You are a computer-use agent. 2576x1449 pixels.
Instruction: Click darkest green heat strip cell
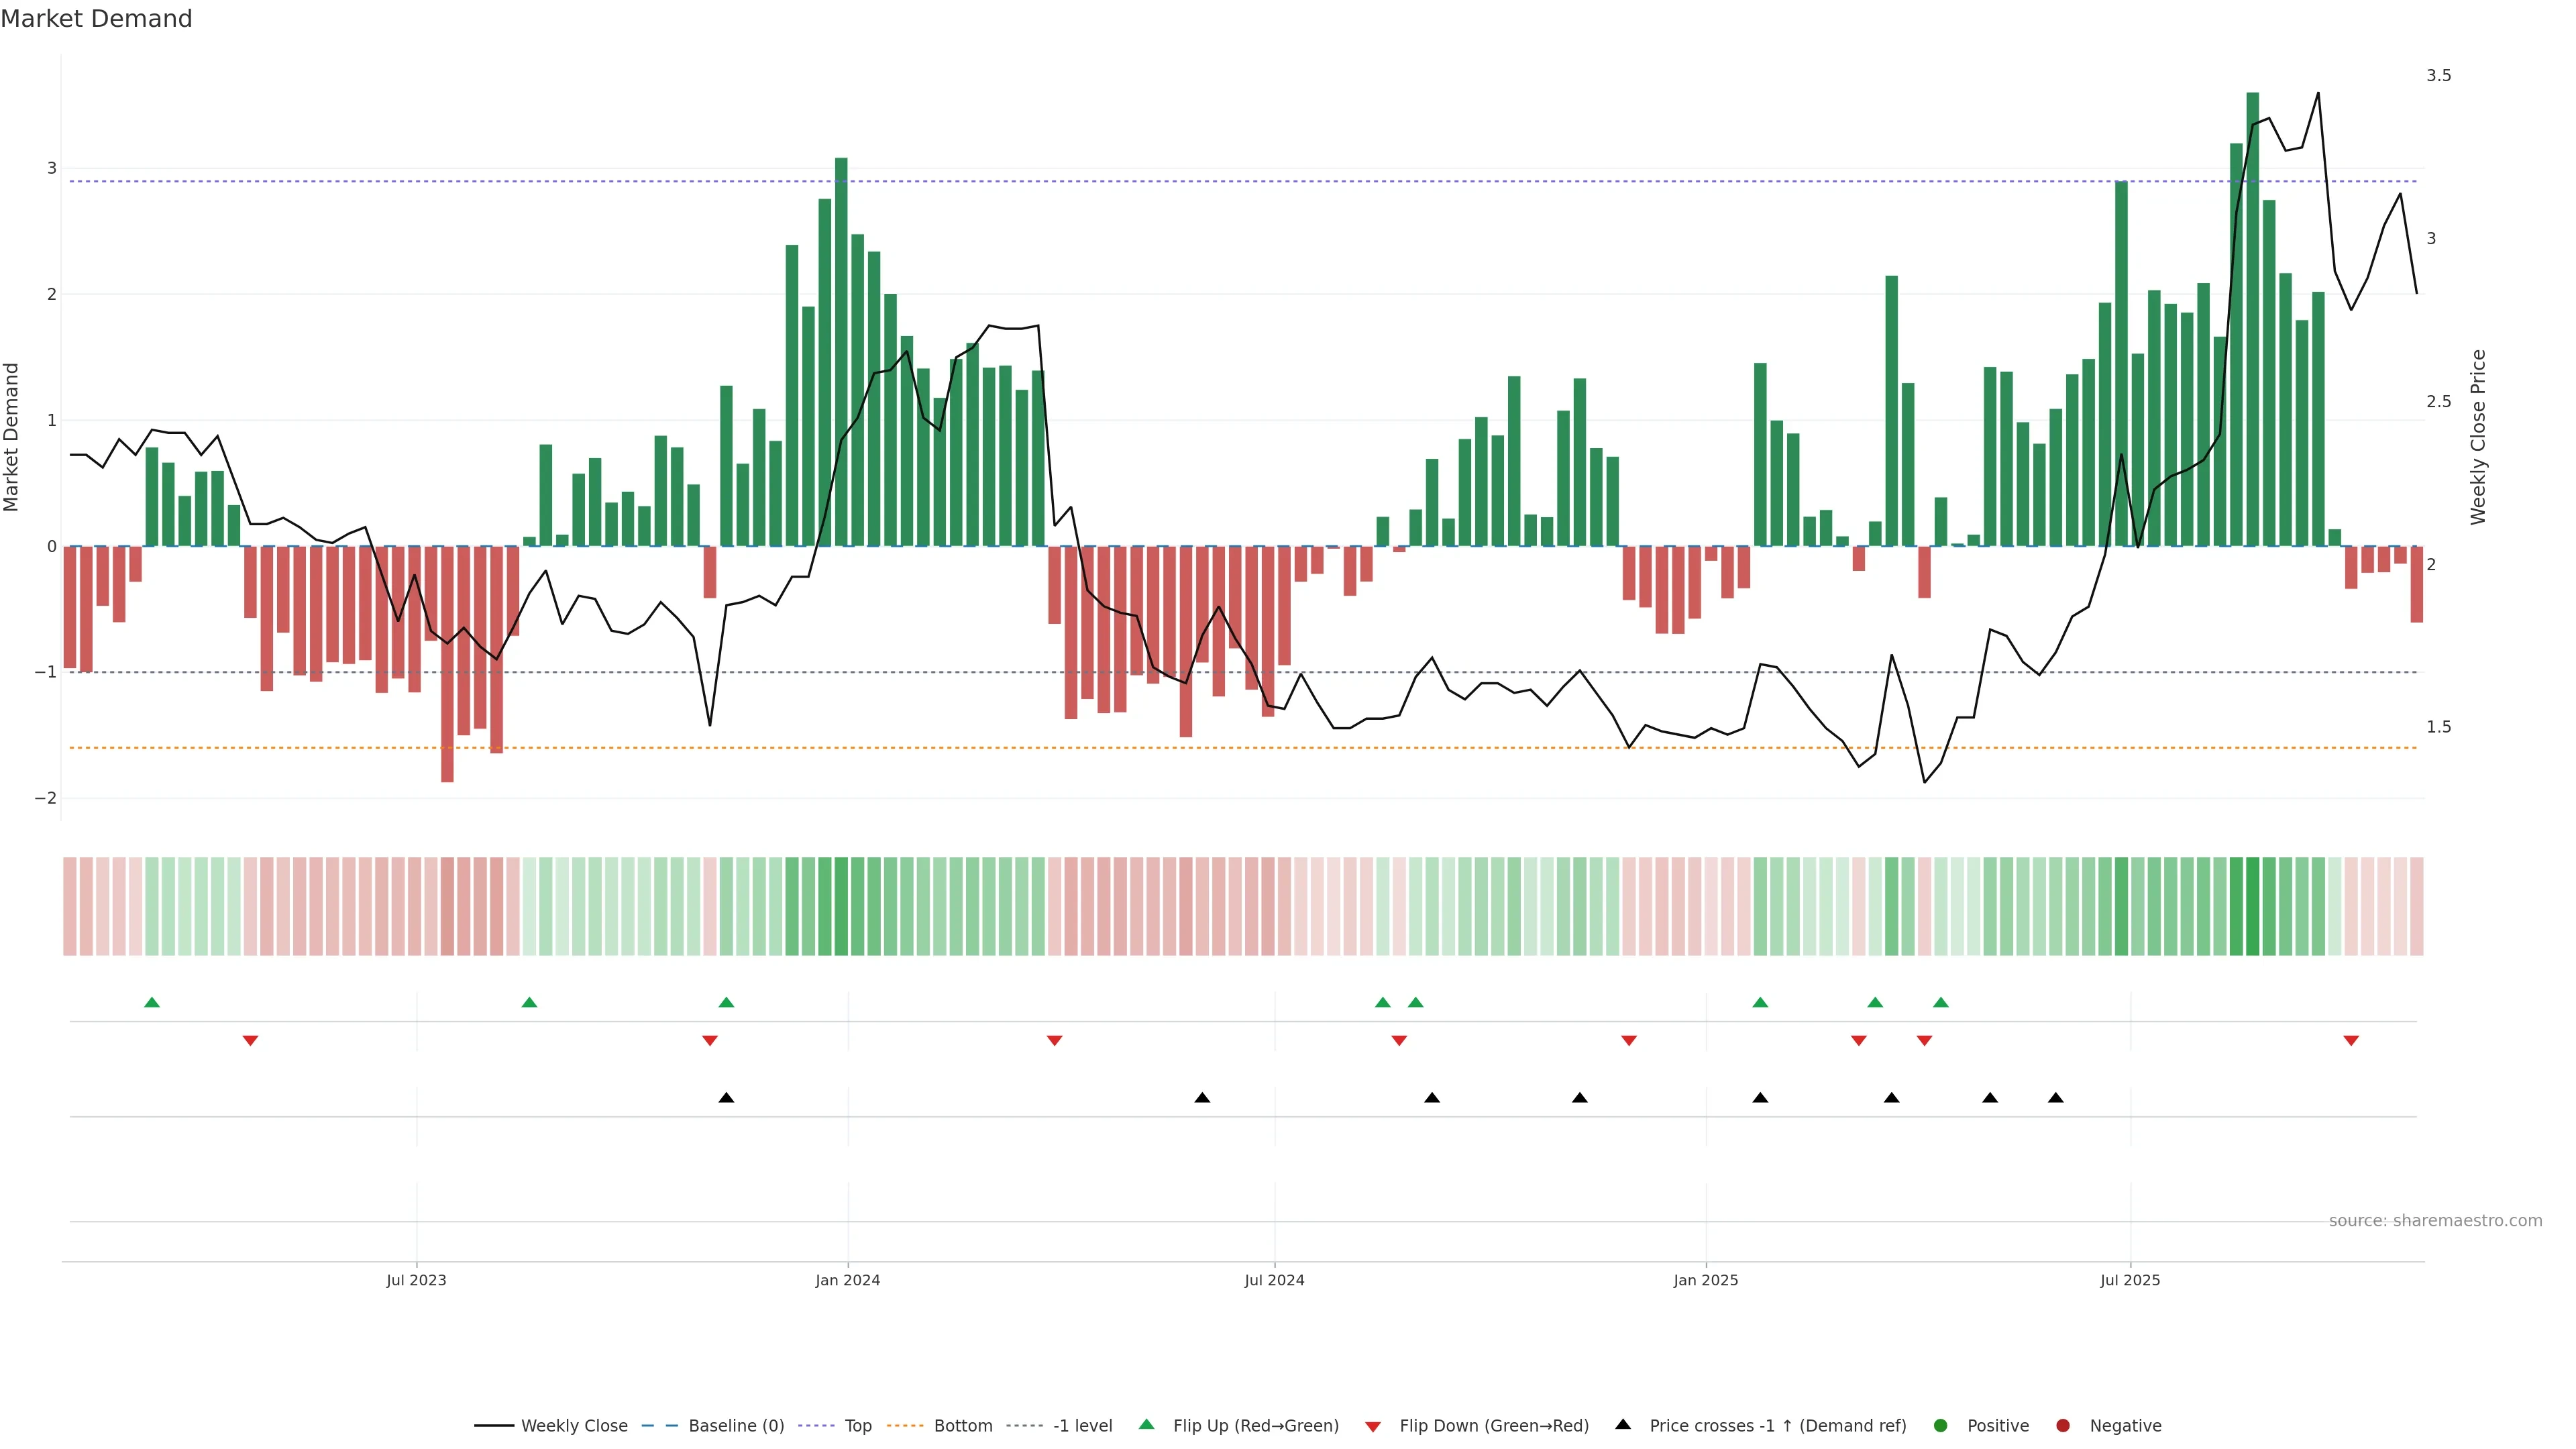(2252, 906)
